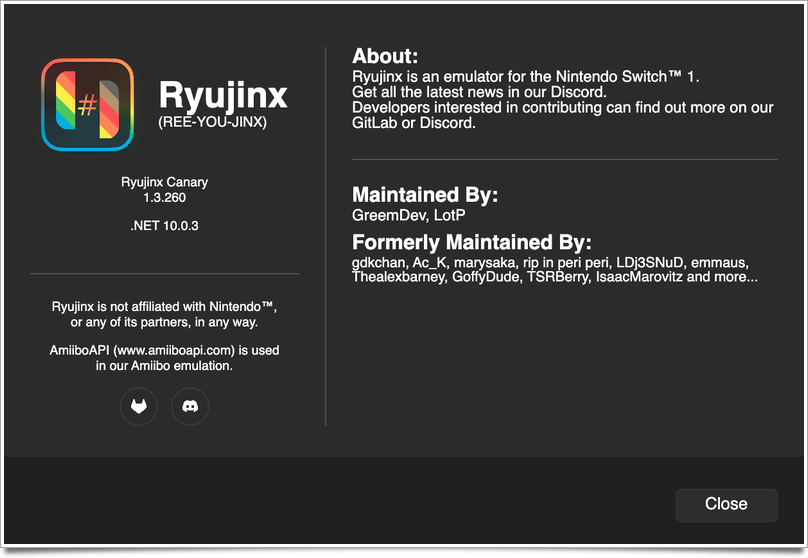Select the (REE-YOU-JINX) pronunciation text
The image size is (808, 558).
click(212, 123)
